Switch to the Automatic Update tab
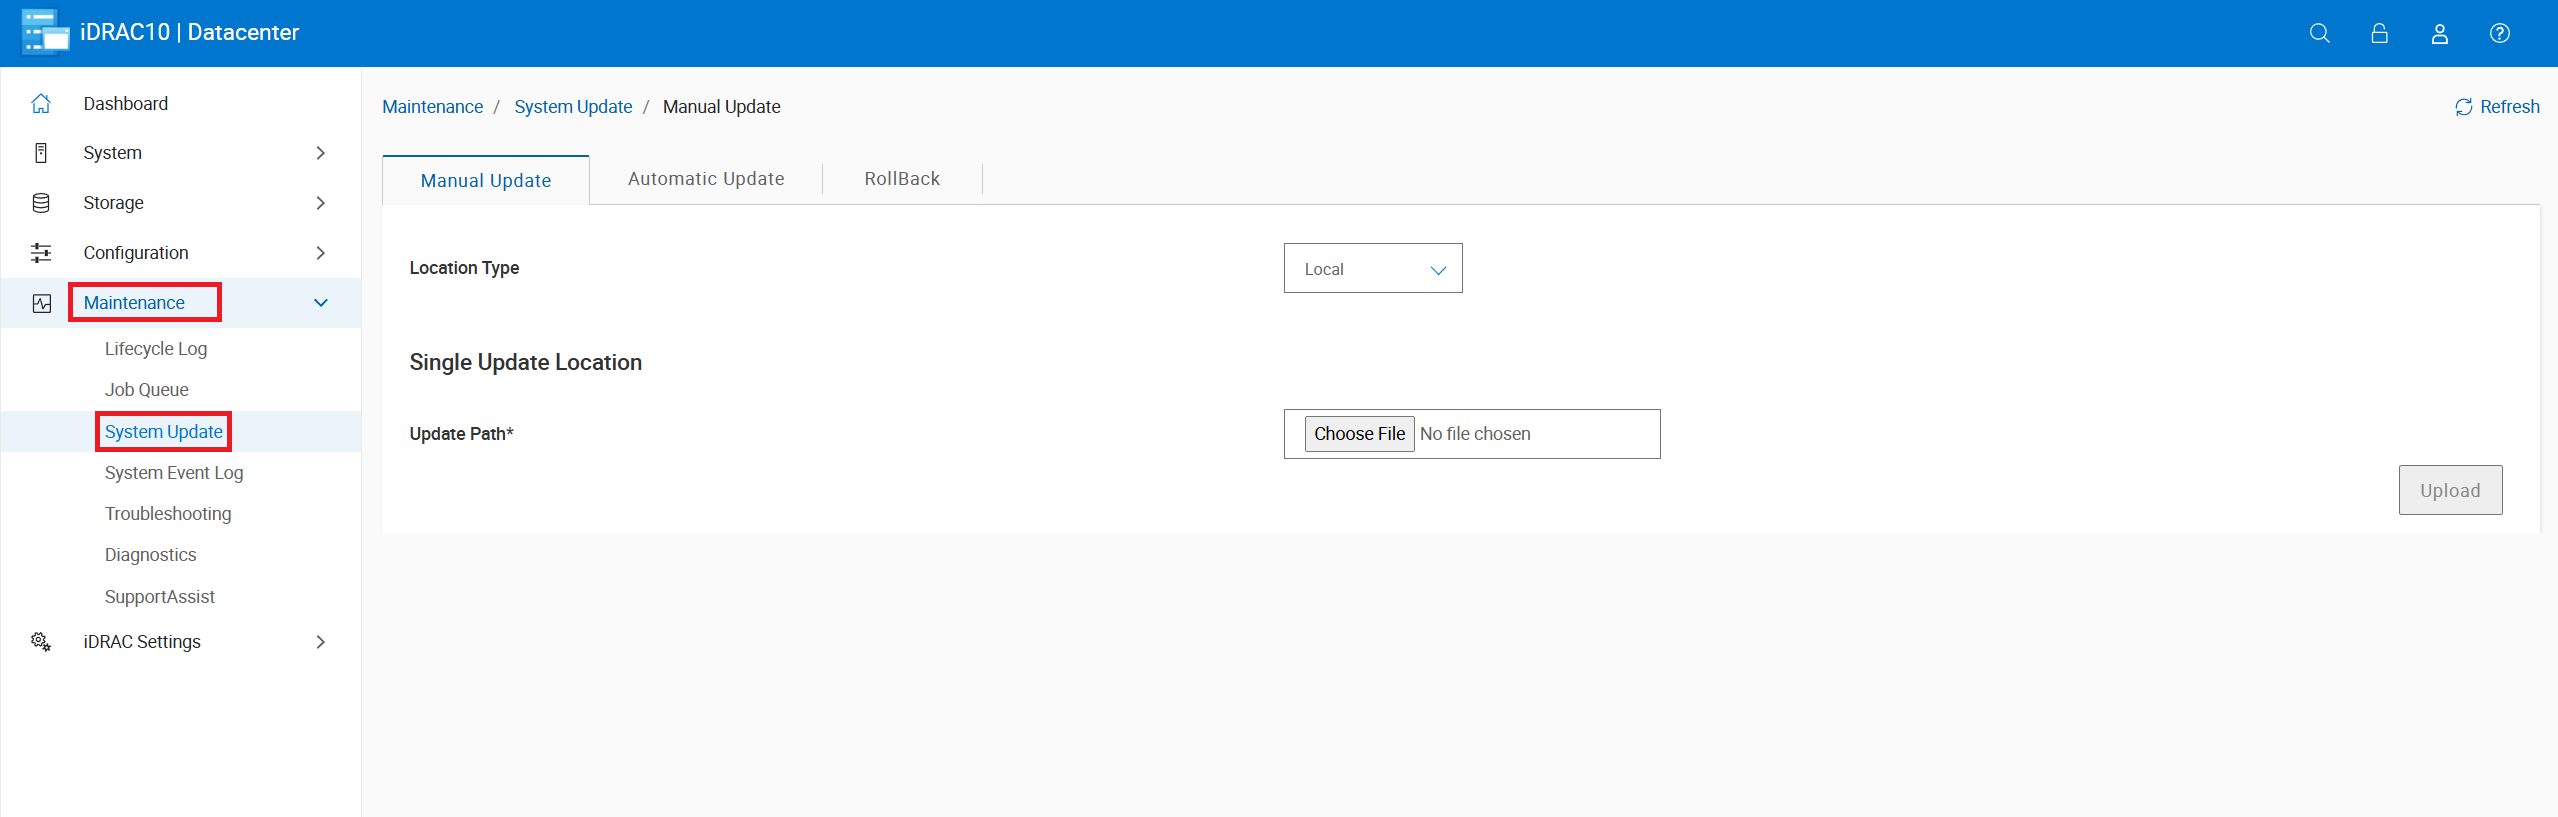 pos(706,179)
